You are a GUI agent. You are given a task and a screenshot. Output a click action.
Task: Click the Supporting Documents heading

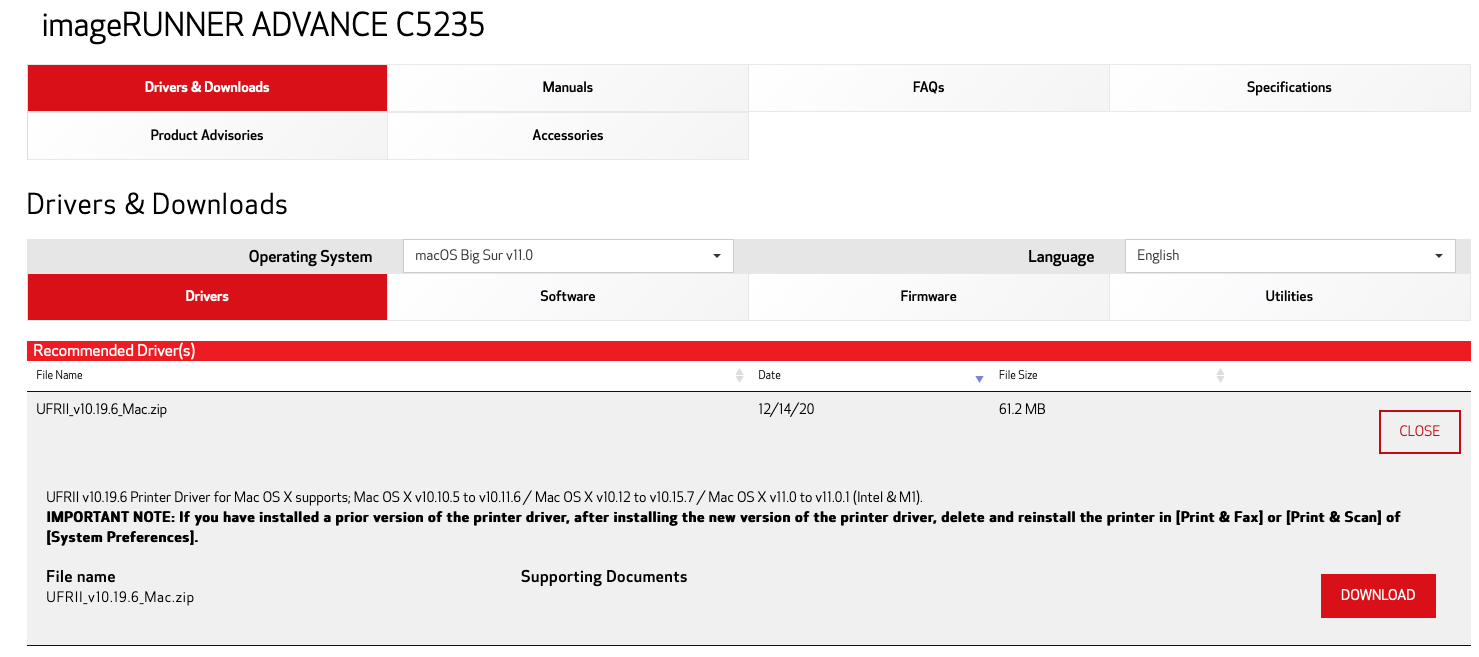tap(604, 577)
